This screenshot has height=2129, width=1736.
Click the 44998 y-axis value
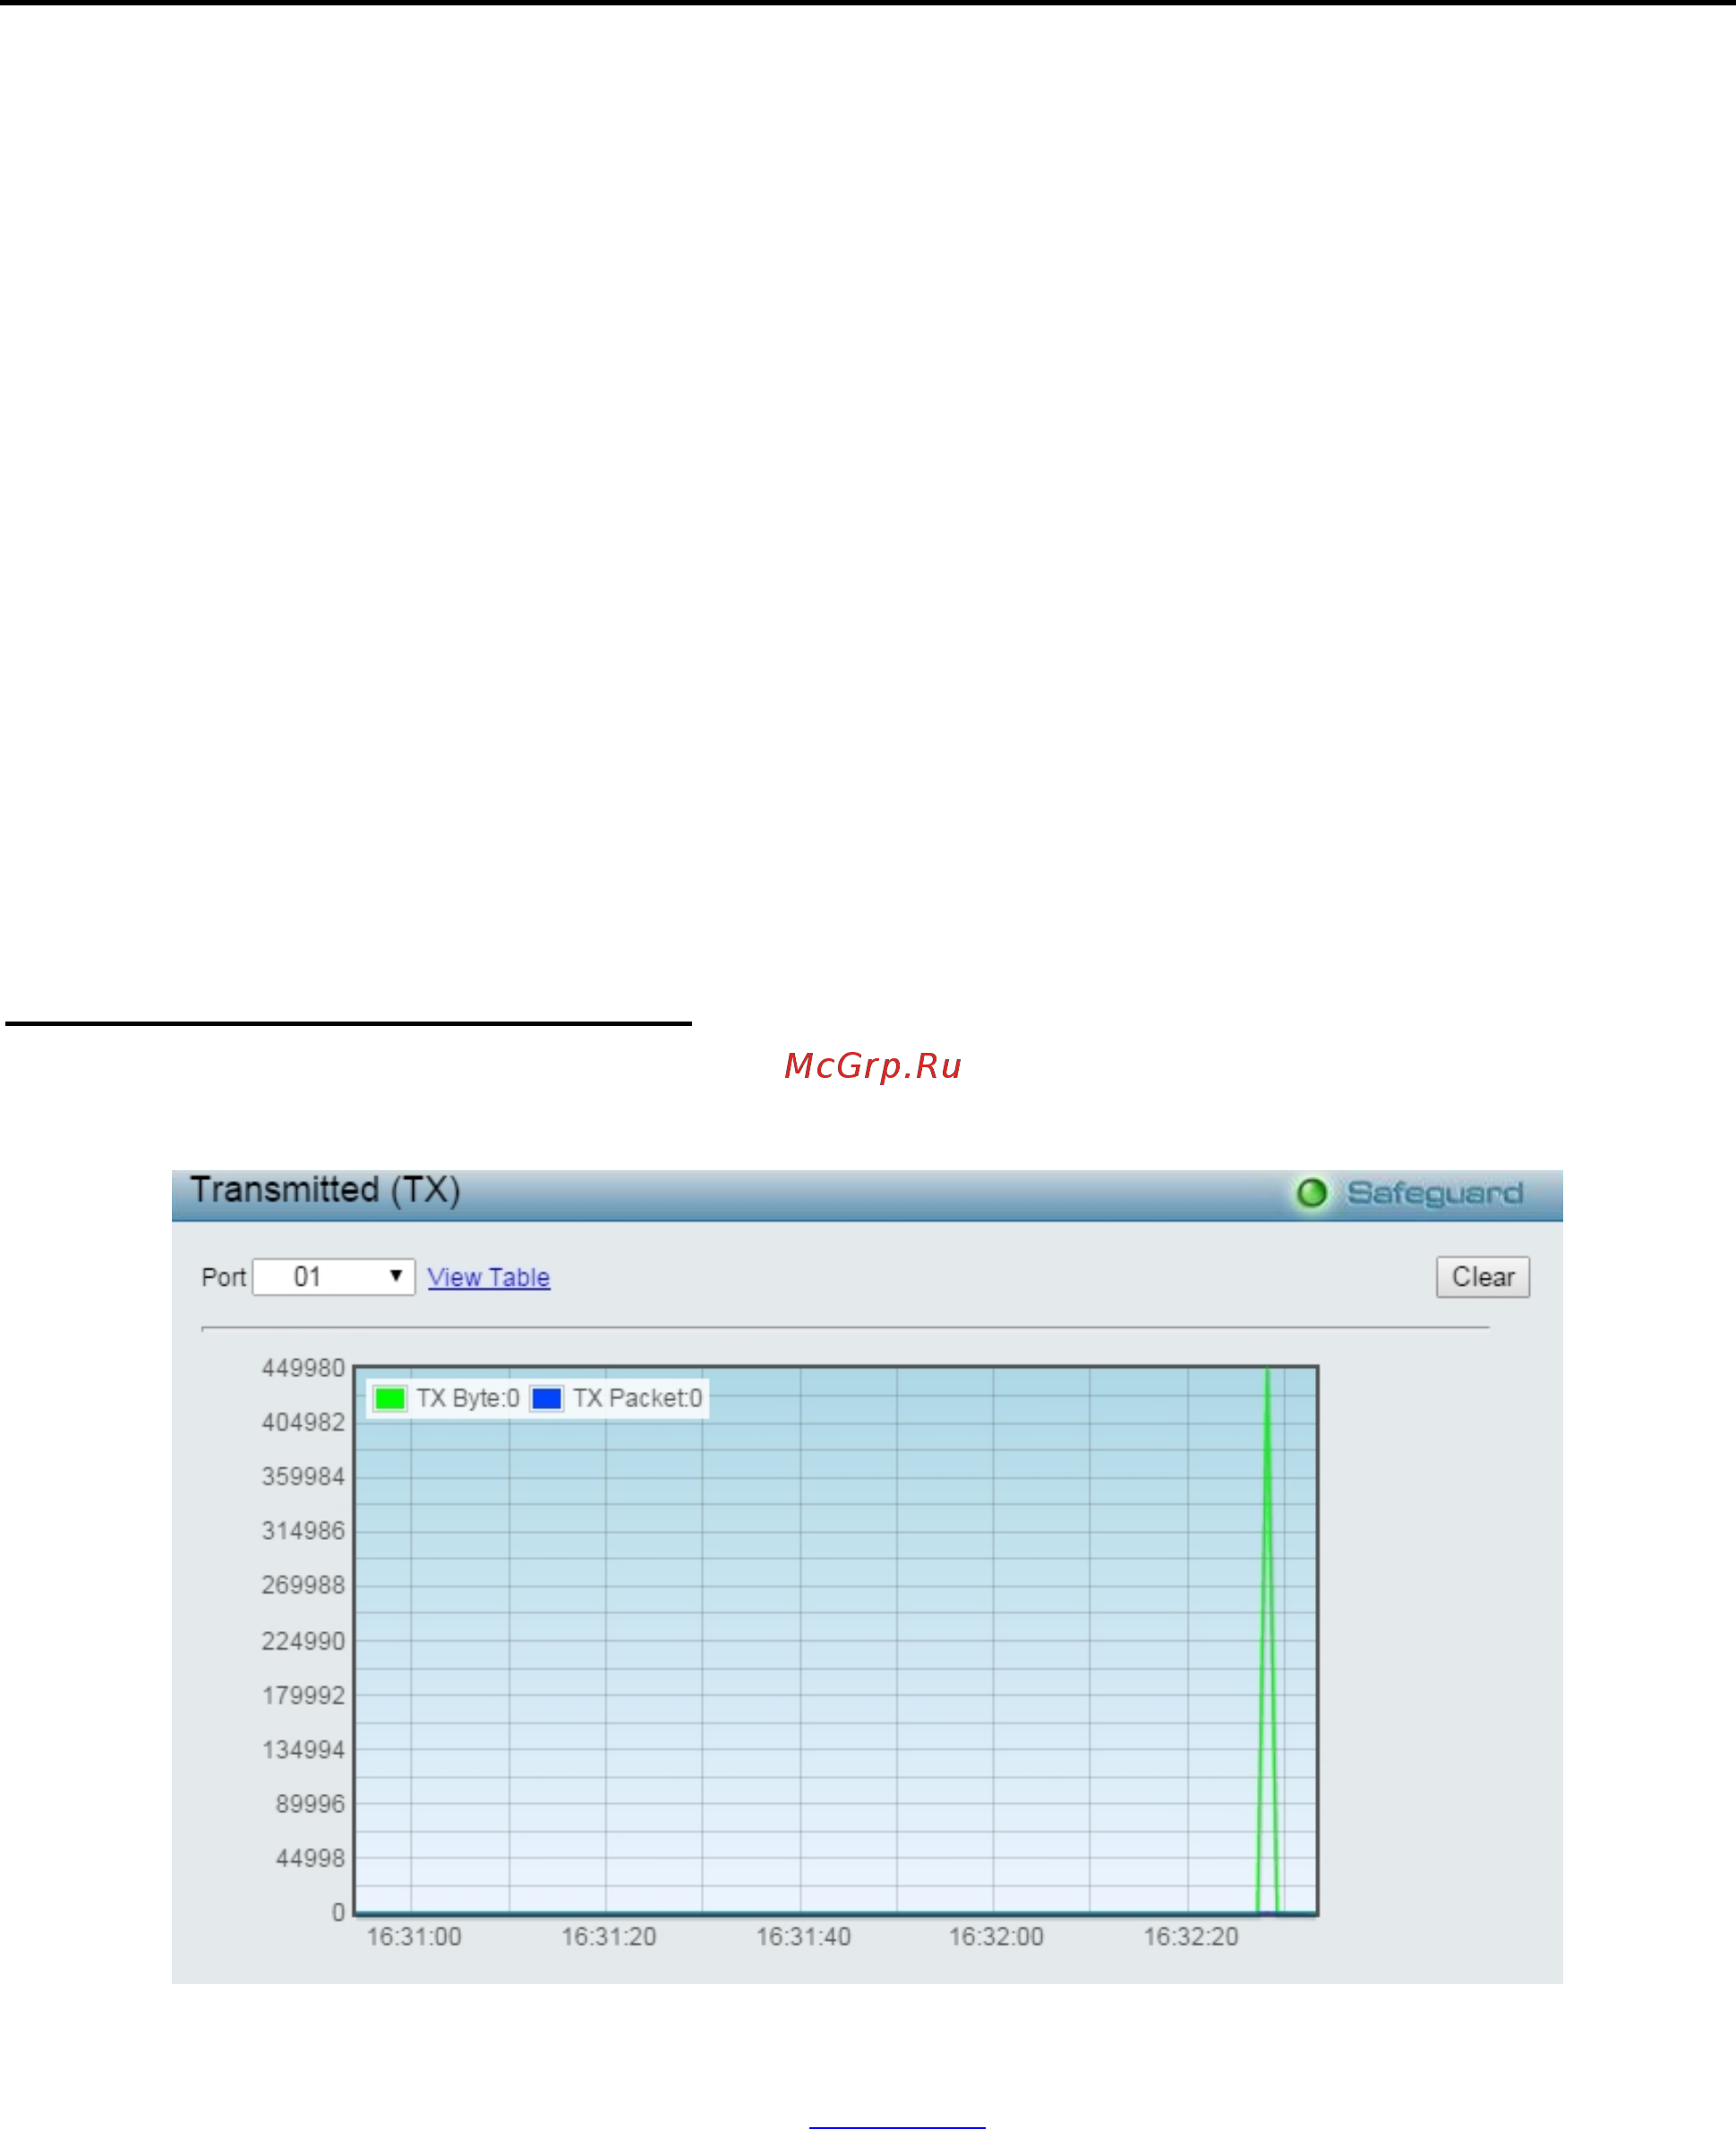coord(310,1857)
